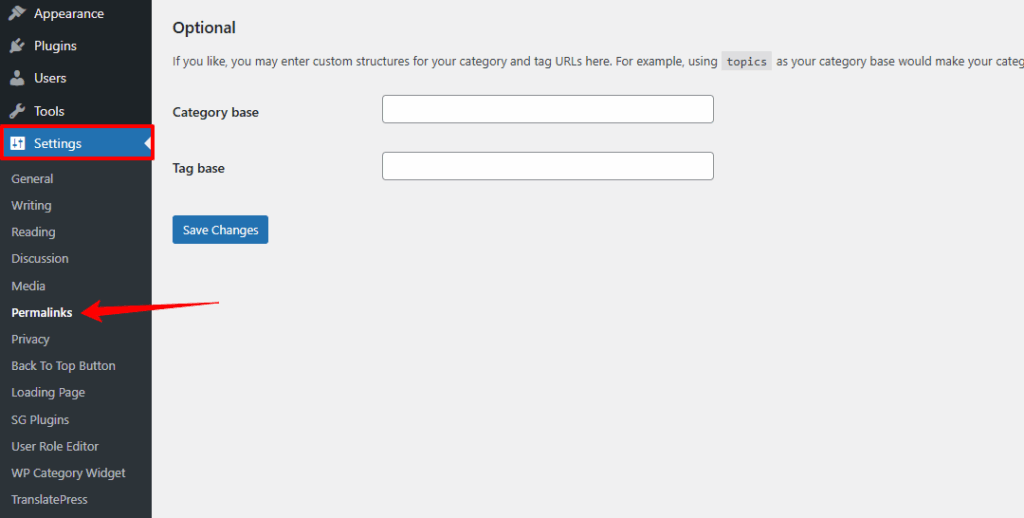Open Back To Top Button settings
This screenshot has height=518, width=1024.
tap(63, 366)
